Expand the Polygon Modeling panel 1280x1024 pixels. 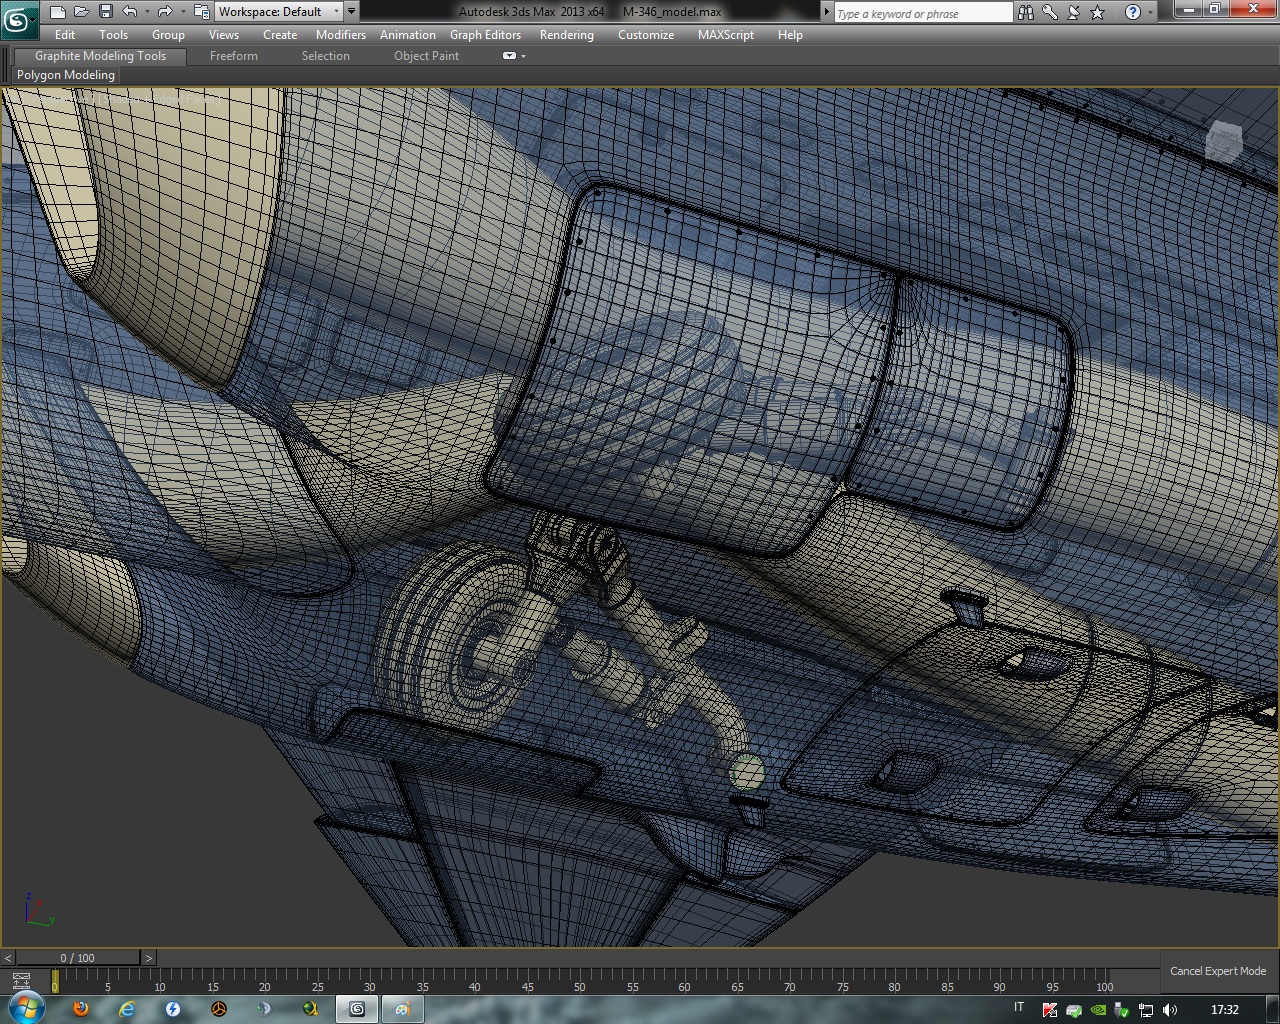pos(66,75)
